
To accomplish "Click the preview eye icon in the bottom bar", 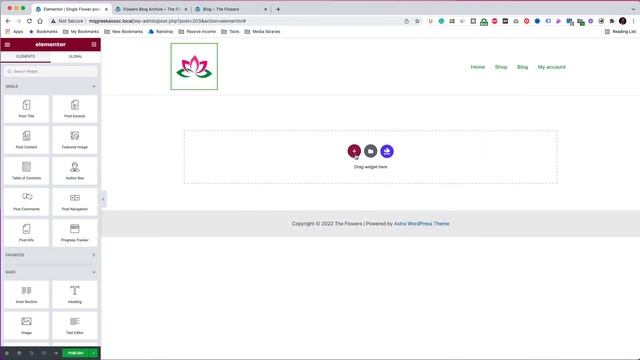I will (x=56, y=353).
